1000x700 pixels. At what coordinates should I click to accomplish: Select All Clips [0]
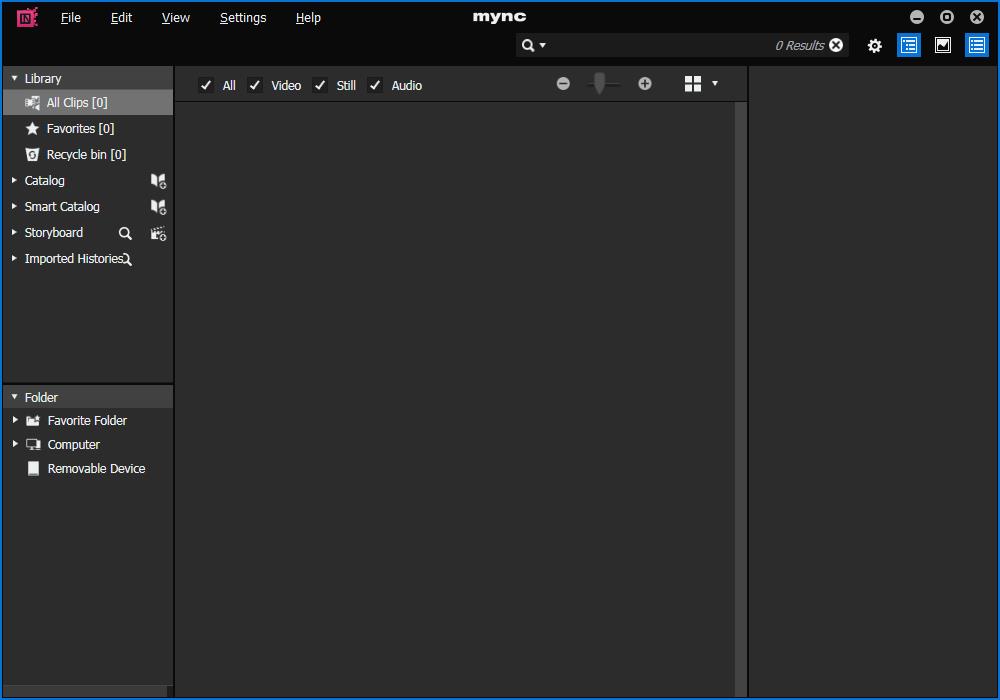[x=88, y=103]
